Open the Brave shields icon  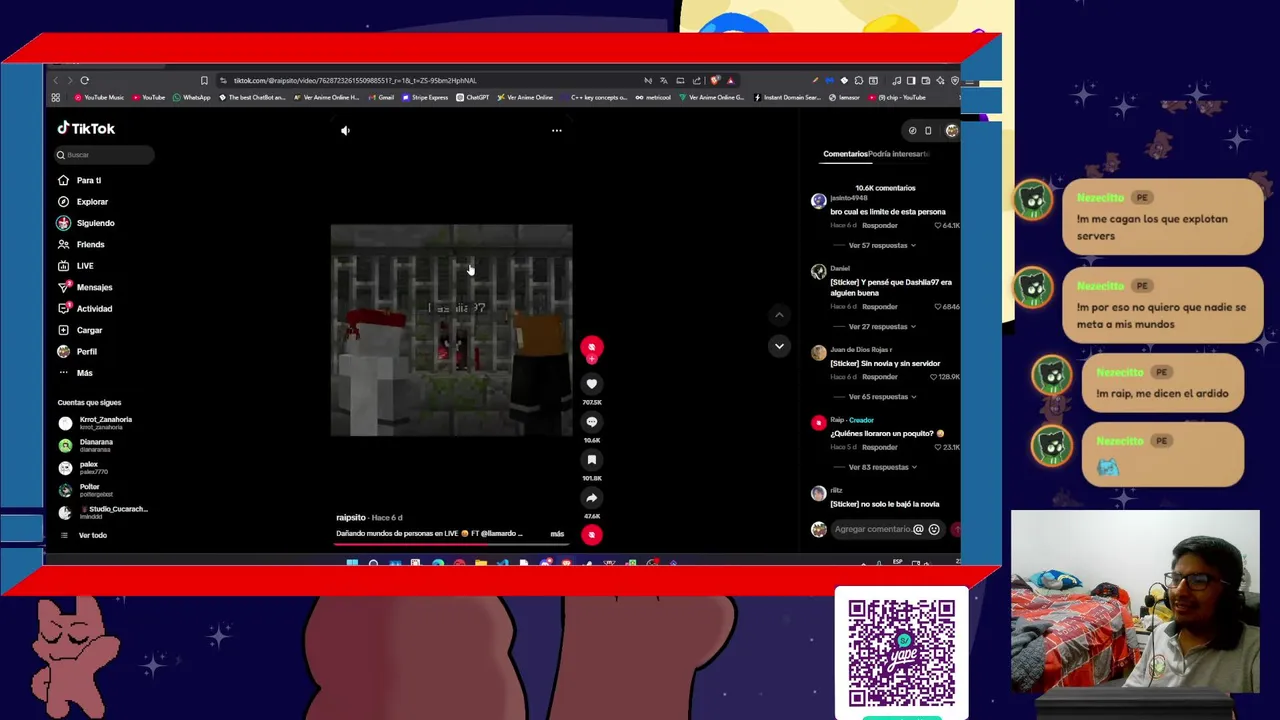[x=715, y=80]
